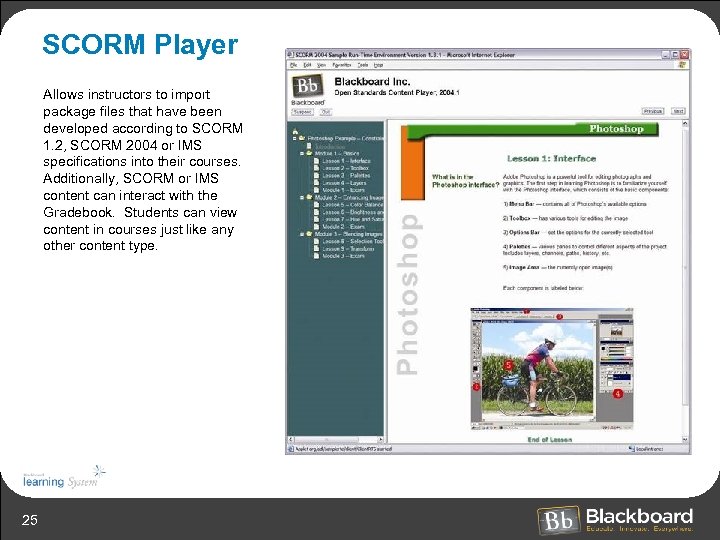Viewport: 720px width, 540px height.
Task: Collapse the Module 3 tree node
Action: tap(302, 234)
